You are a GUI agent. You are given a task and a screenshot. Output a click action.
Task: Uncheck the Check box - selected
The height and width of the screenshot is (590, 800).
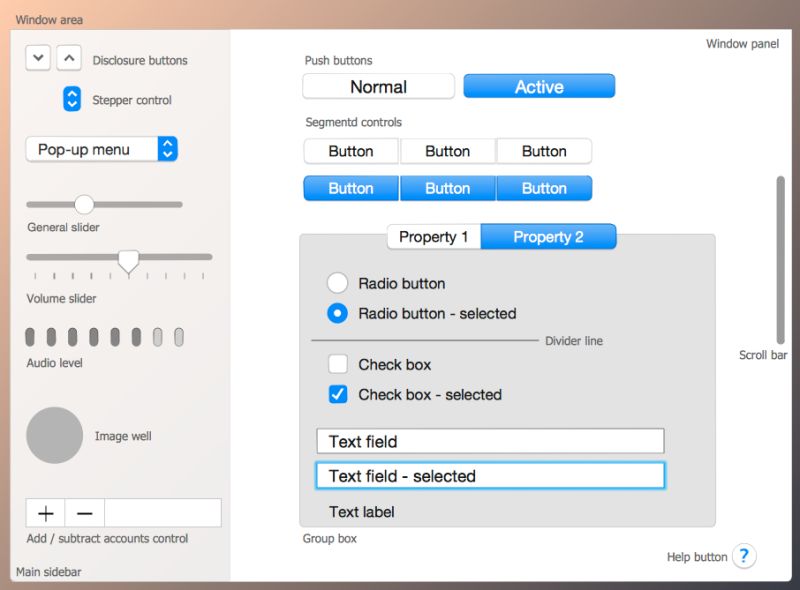[337, 395]
